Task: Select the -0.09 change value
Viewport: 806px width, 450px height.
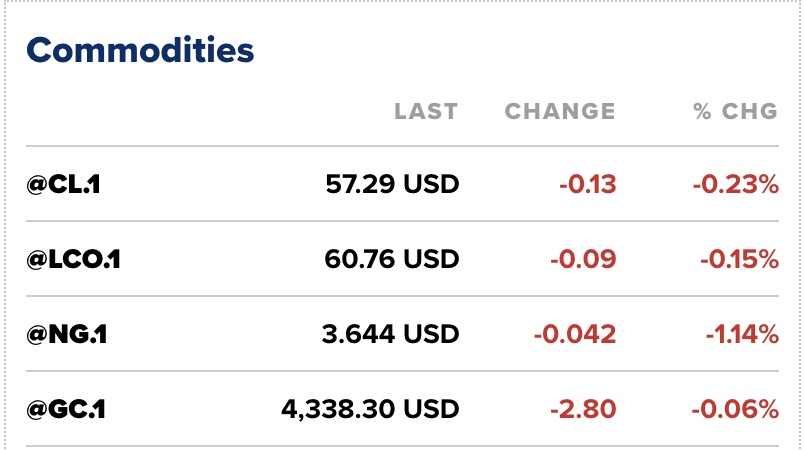Action: (x=584, y=259)
